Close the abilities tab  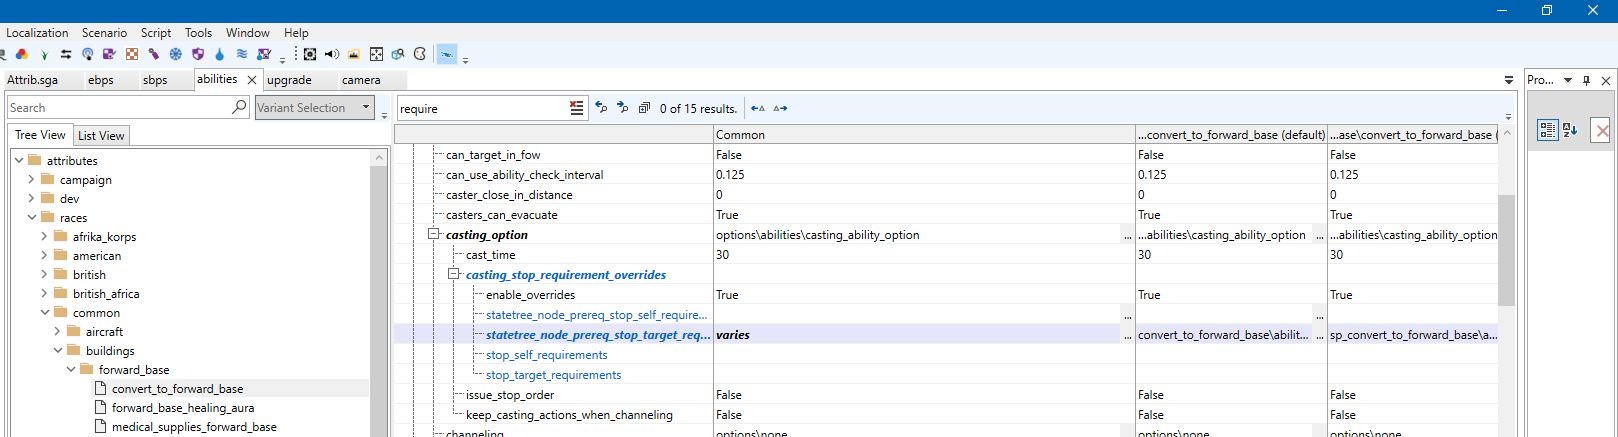tap(252, 80)
